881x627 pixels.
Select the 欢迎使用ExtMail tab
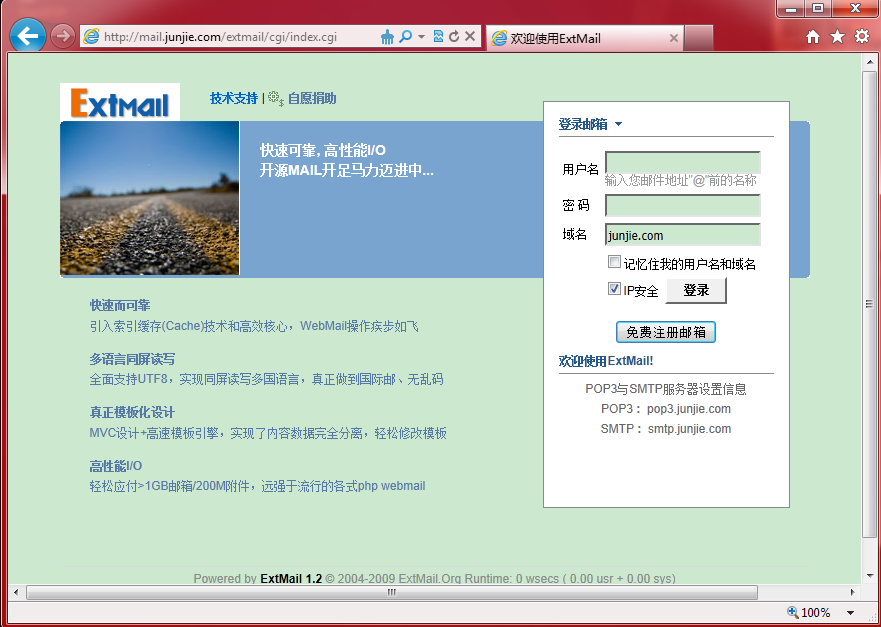pyautogui.click(x=584, y=38)
